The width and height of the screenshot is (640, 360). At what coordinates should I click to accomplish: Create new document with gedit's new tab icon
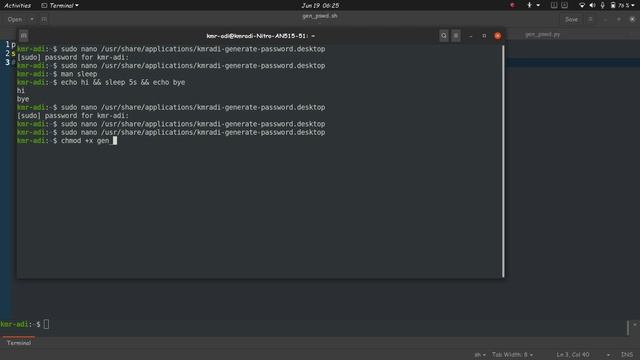click(44, 19)
